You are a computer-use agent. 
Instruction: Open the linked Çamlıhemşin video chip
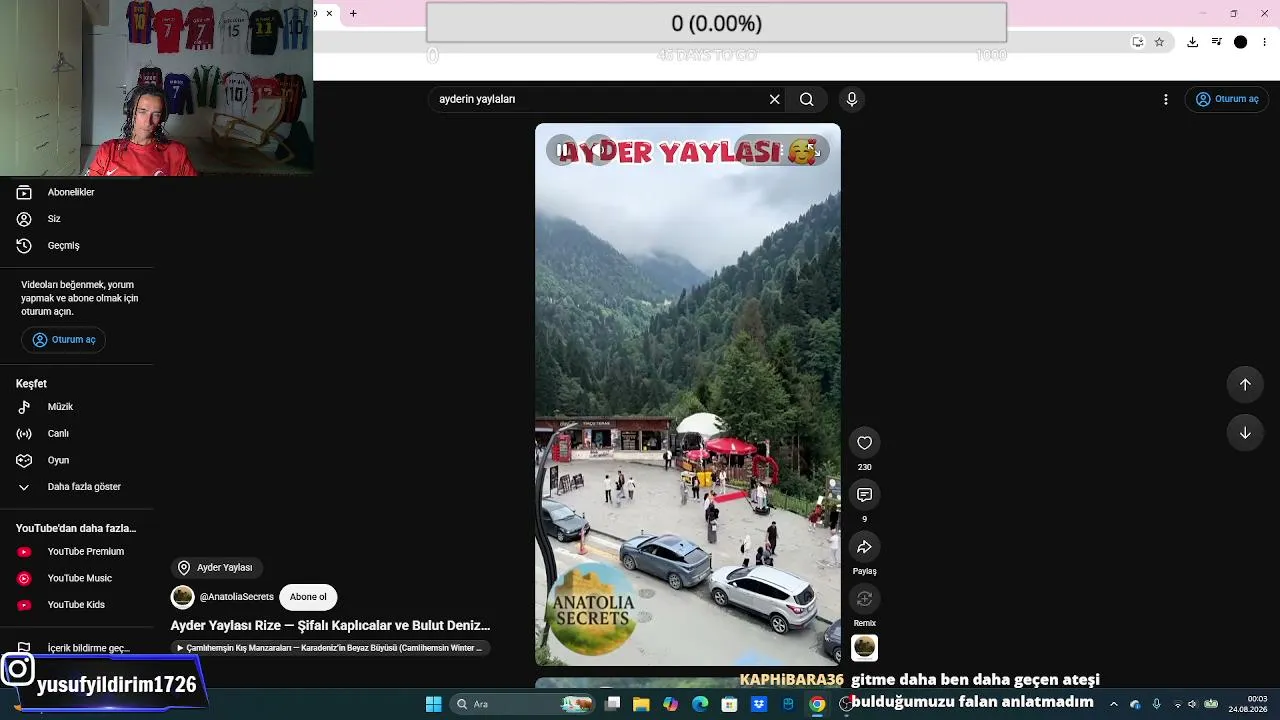[330, 648]
